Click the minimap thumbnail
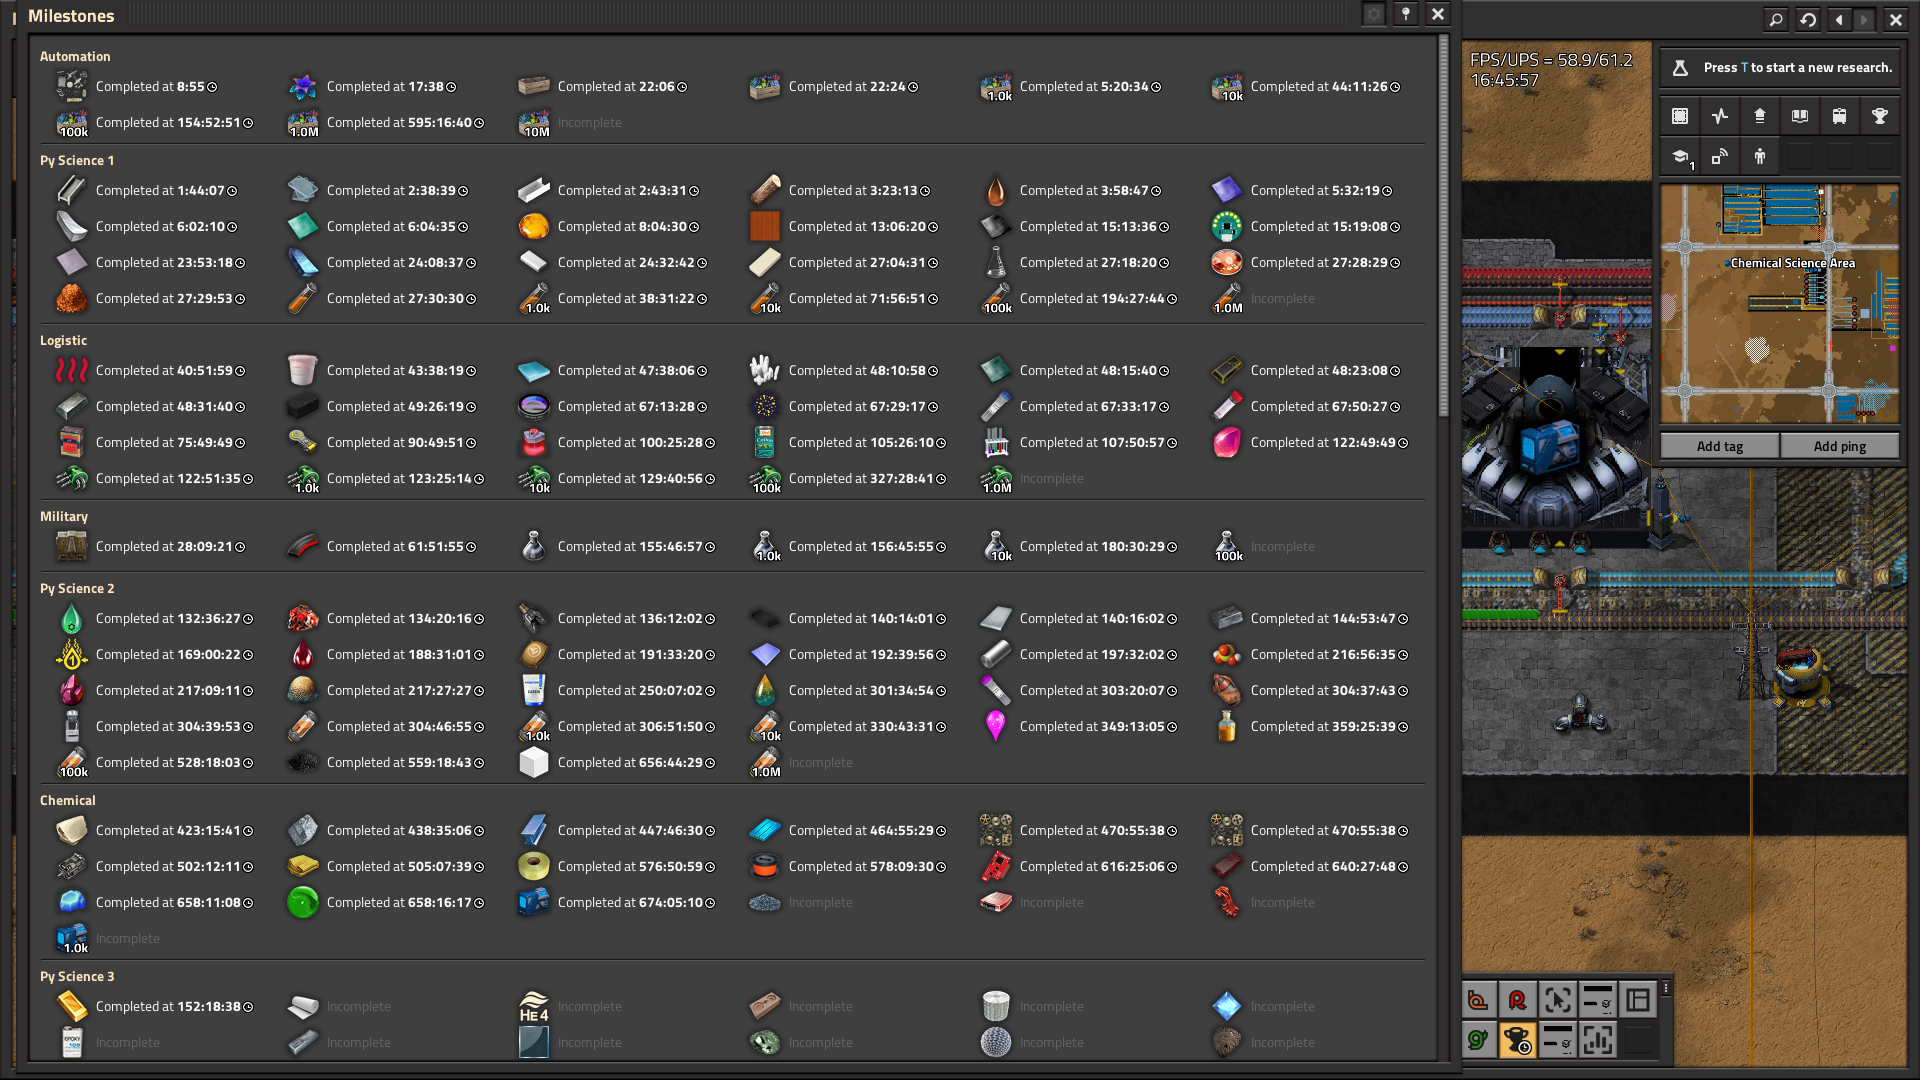Image resolution: width=1920 pixels, height=1080 pixels. [x=1780, y=304]
